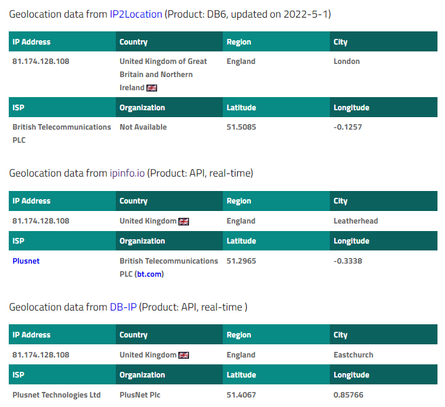
Task: Select longitude value -0.3338
Action: [x=348, y=261]
